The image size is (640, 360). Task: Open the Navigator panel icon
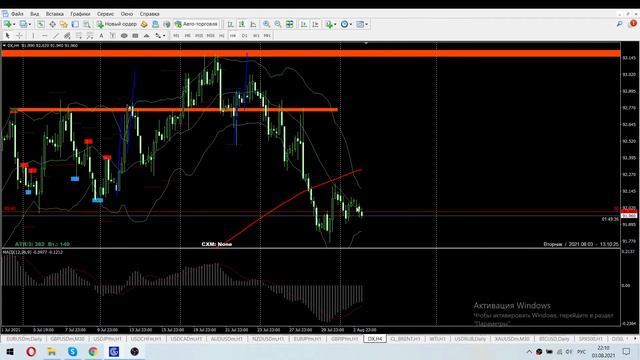click(64, 24)
